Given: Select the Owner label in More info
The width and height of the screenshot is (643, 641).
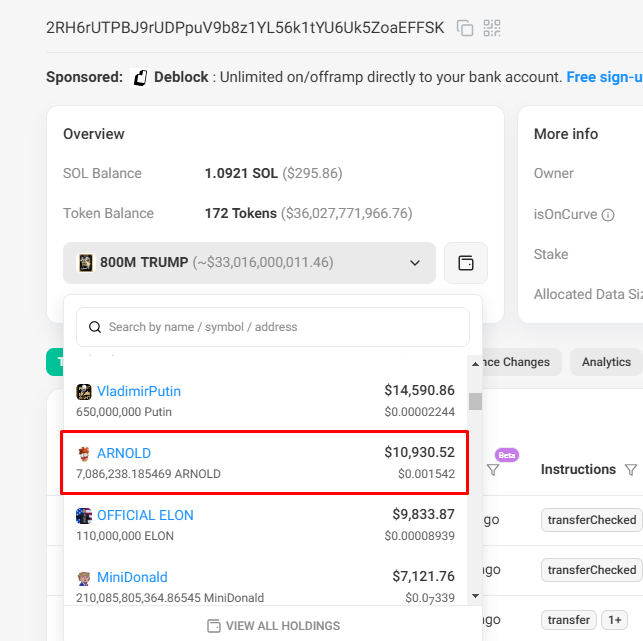Looking at the screenshot, I should pyautogui.click(x=554, y=173).
